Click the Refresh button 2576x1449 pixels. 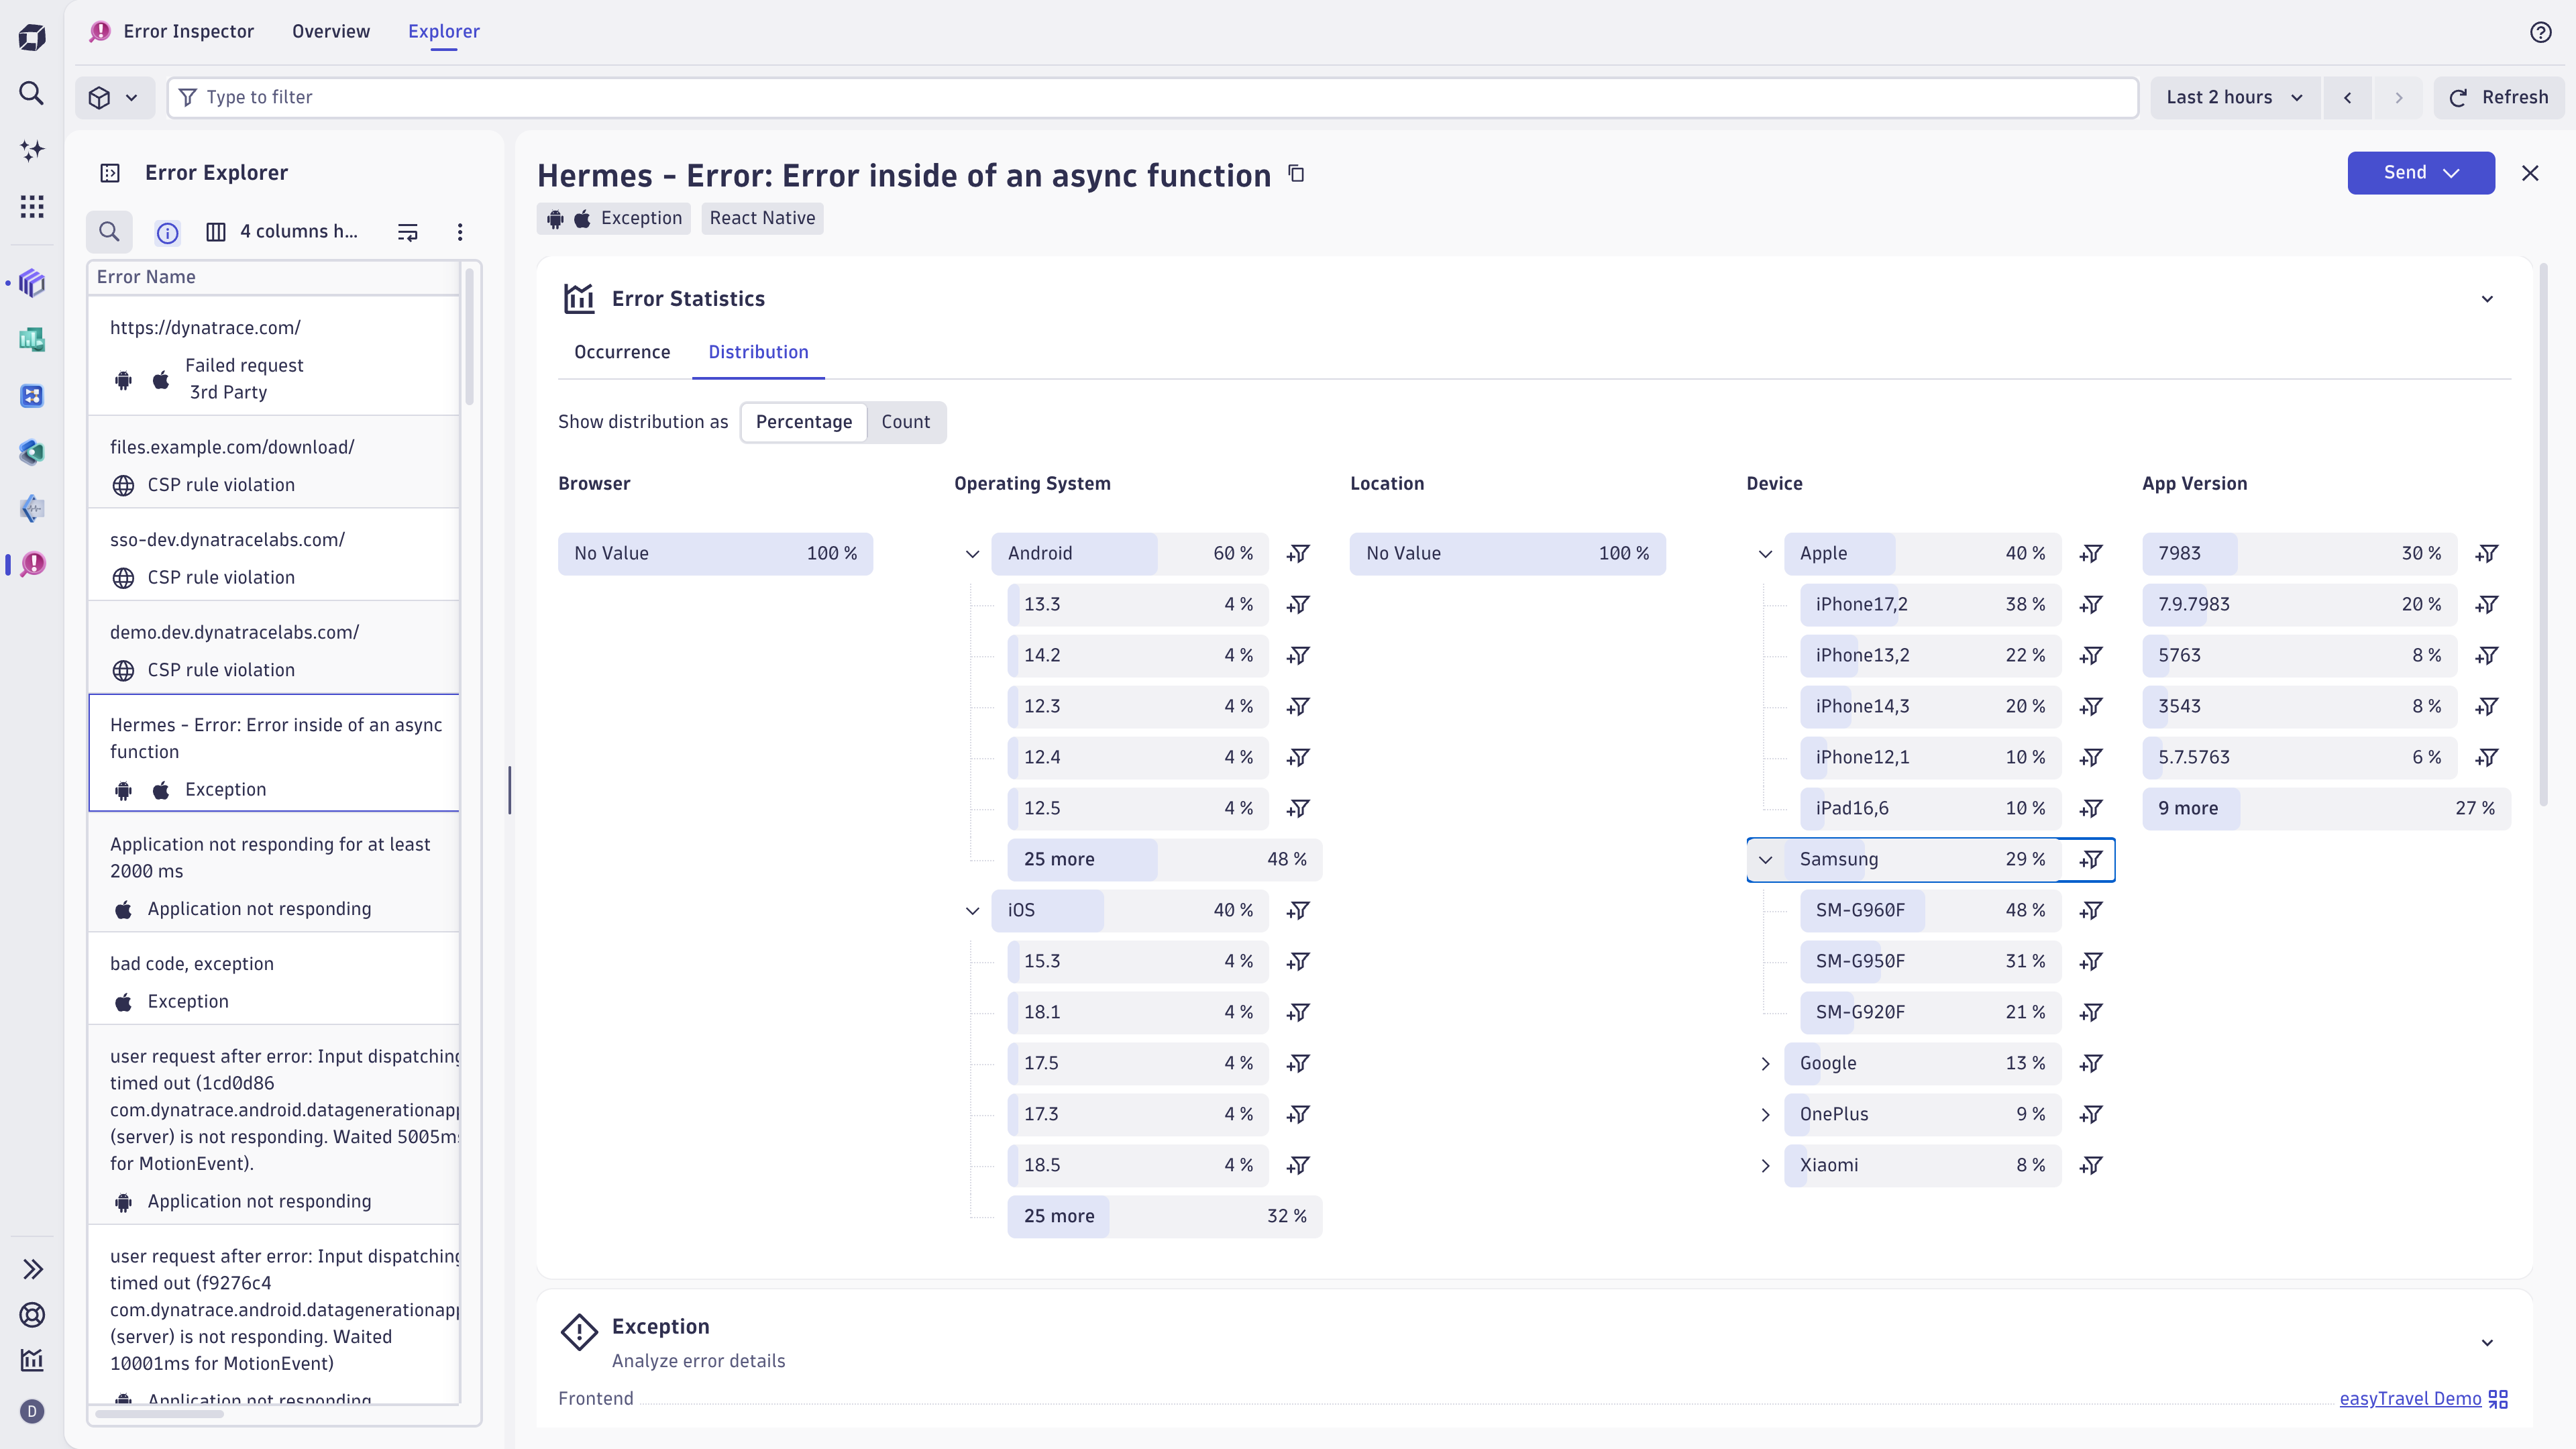coord(2498,97)
